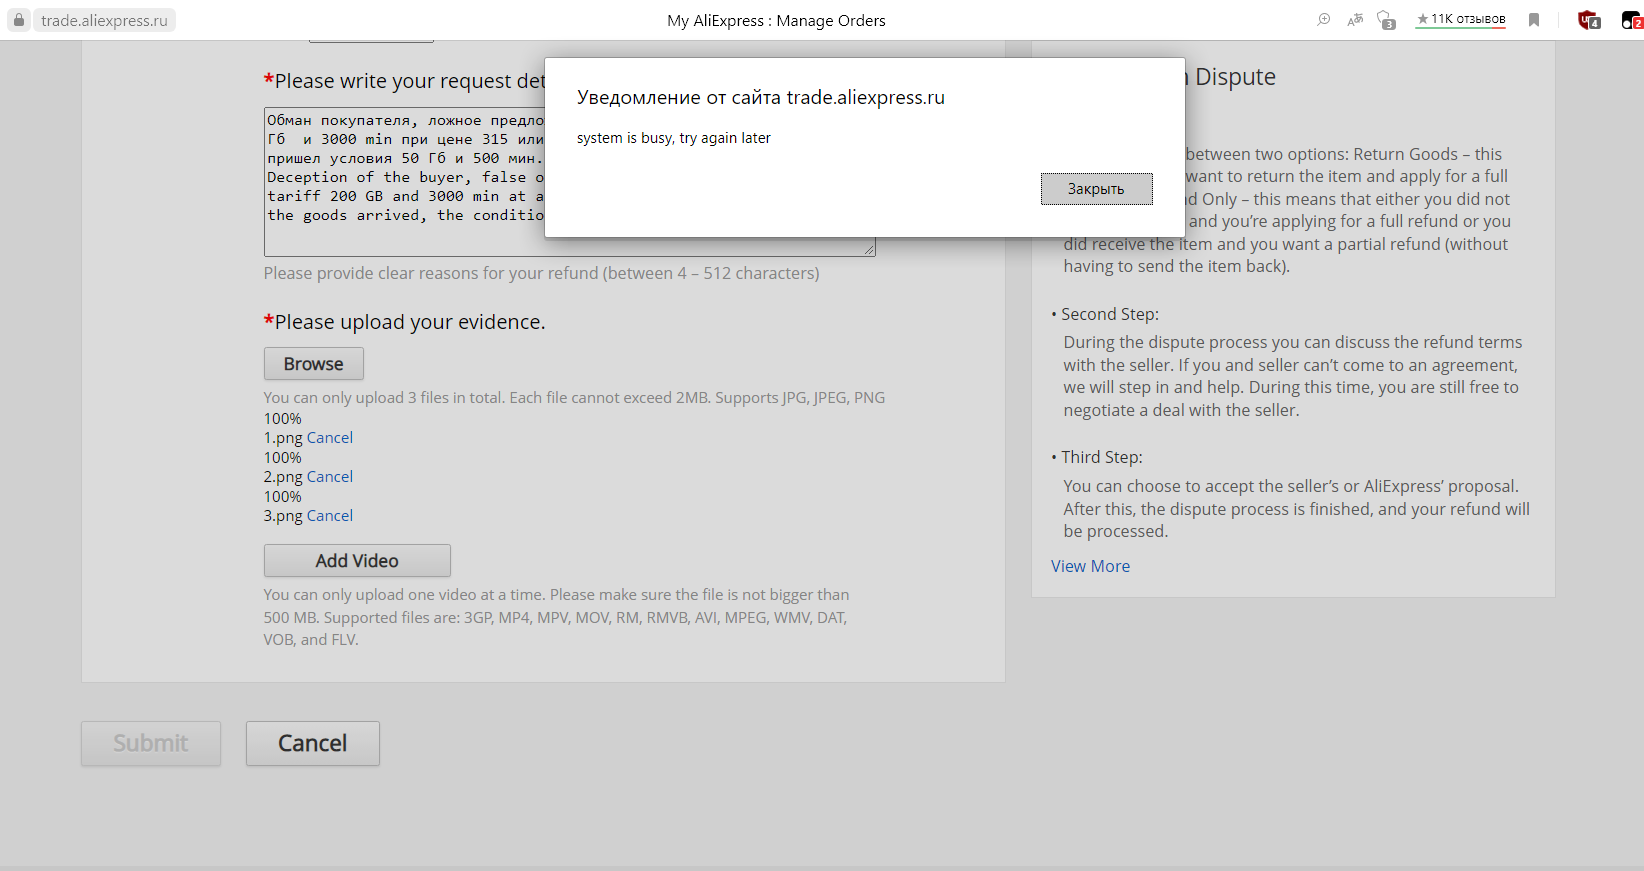The image size is (1644, 871).
Task: Click the padlock site security icon
Action: point(18,20)
